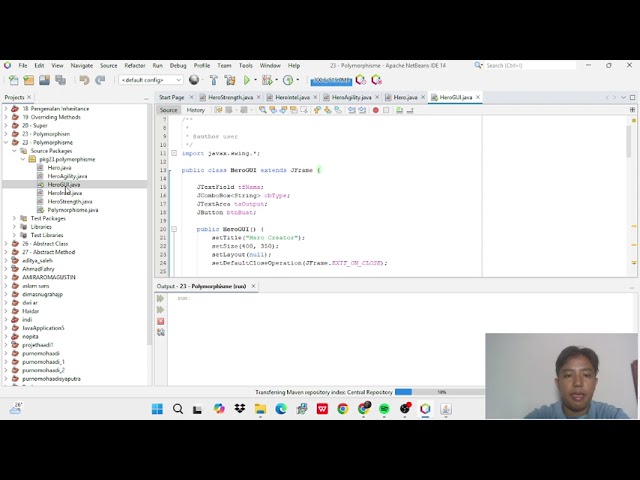Viewport: 640px width, 480px height.
Task: Switch to the HeroAgility.java tab
Action: point(351,97)
